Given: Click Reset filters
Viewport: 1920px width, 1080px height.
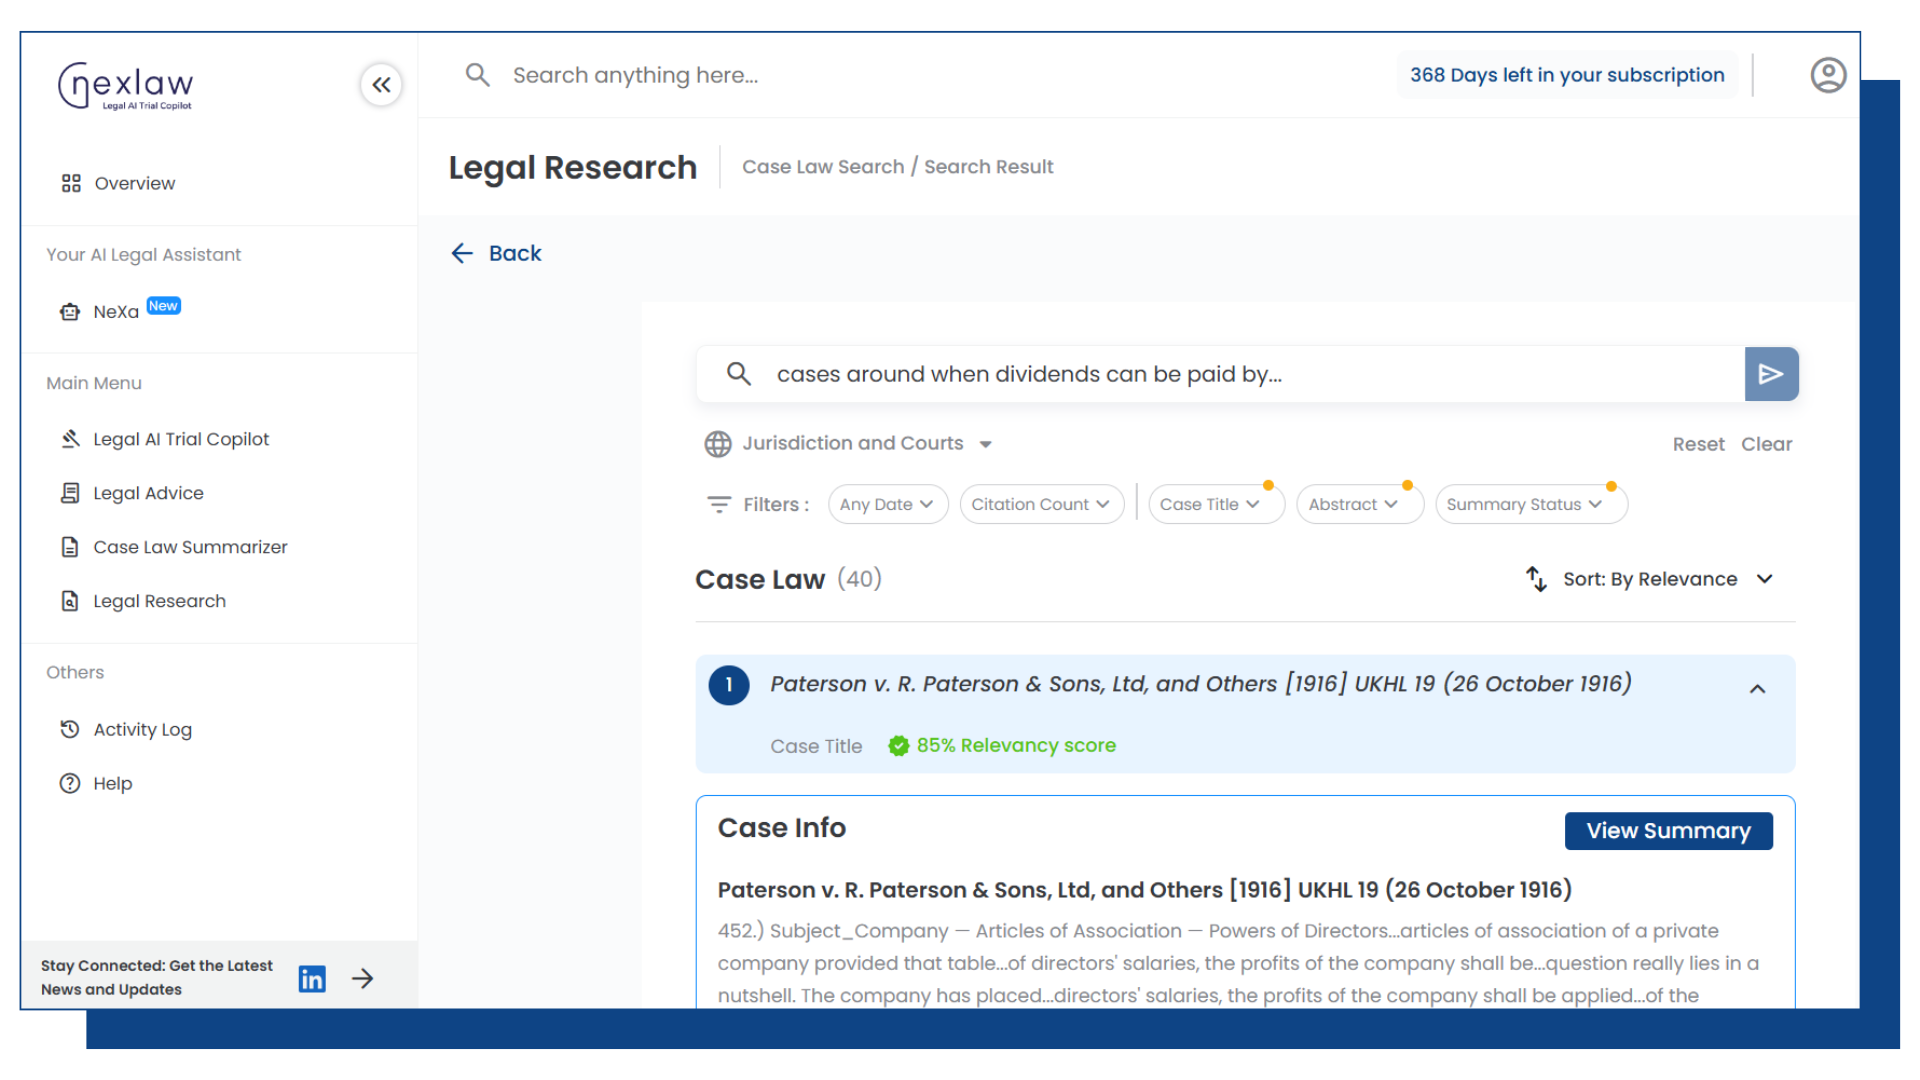Looking at the screenshot, I should [1698, 444].
